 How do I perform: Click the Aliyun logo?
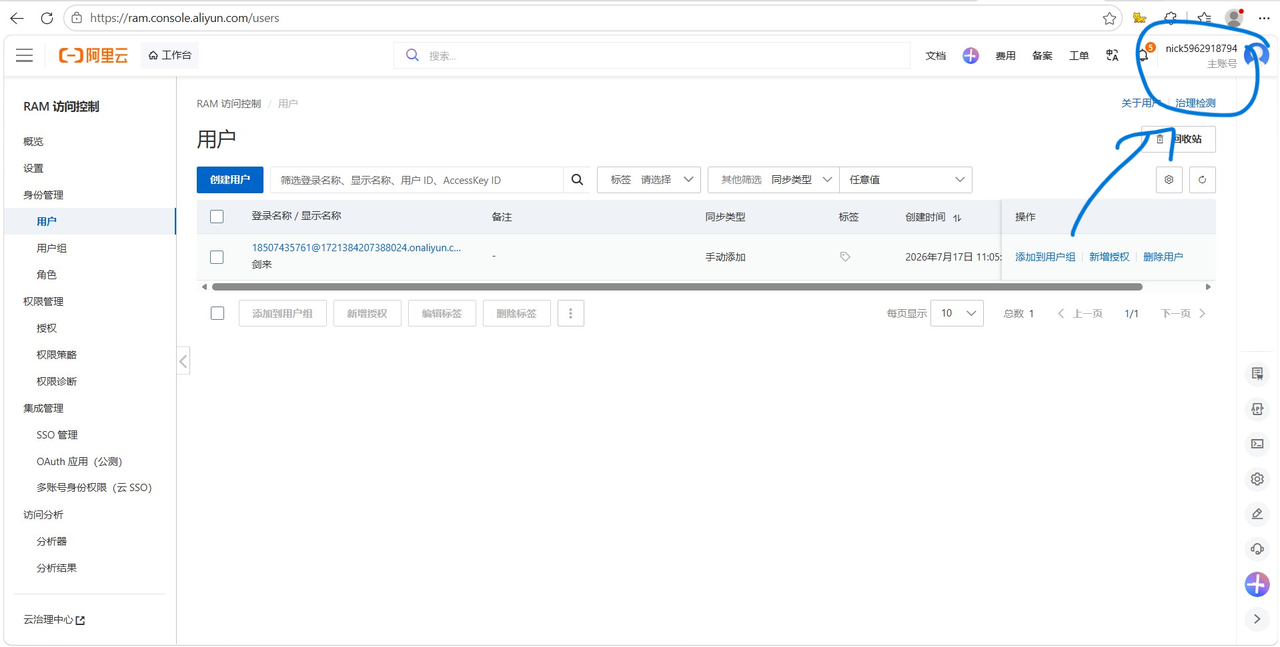(93, 56)
